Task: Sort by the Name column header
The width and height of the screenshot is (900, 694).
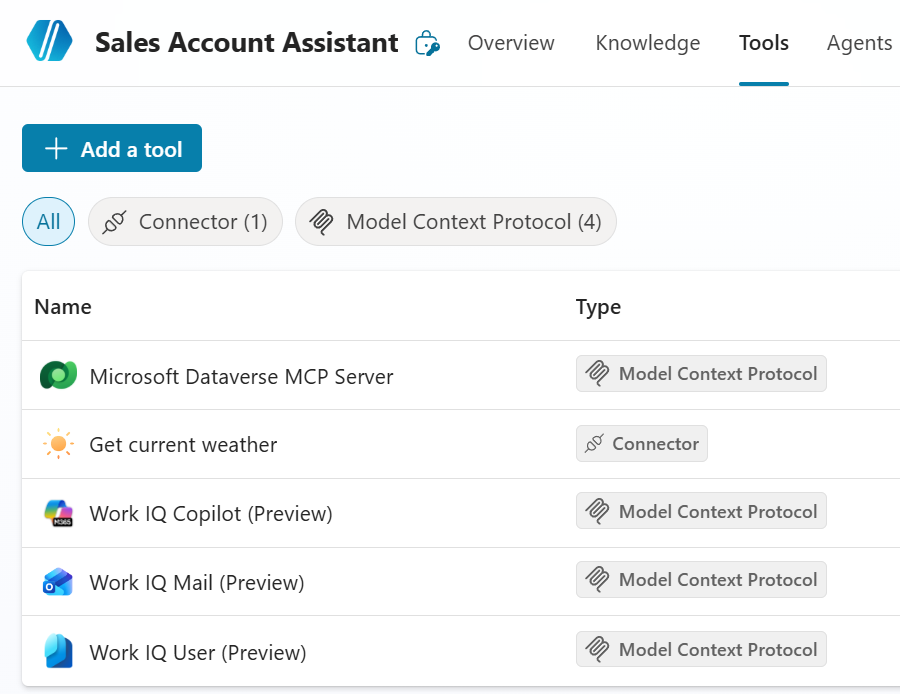Action: pos(63,307)
